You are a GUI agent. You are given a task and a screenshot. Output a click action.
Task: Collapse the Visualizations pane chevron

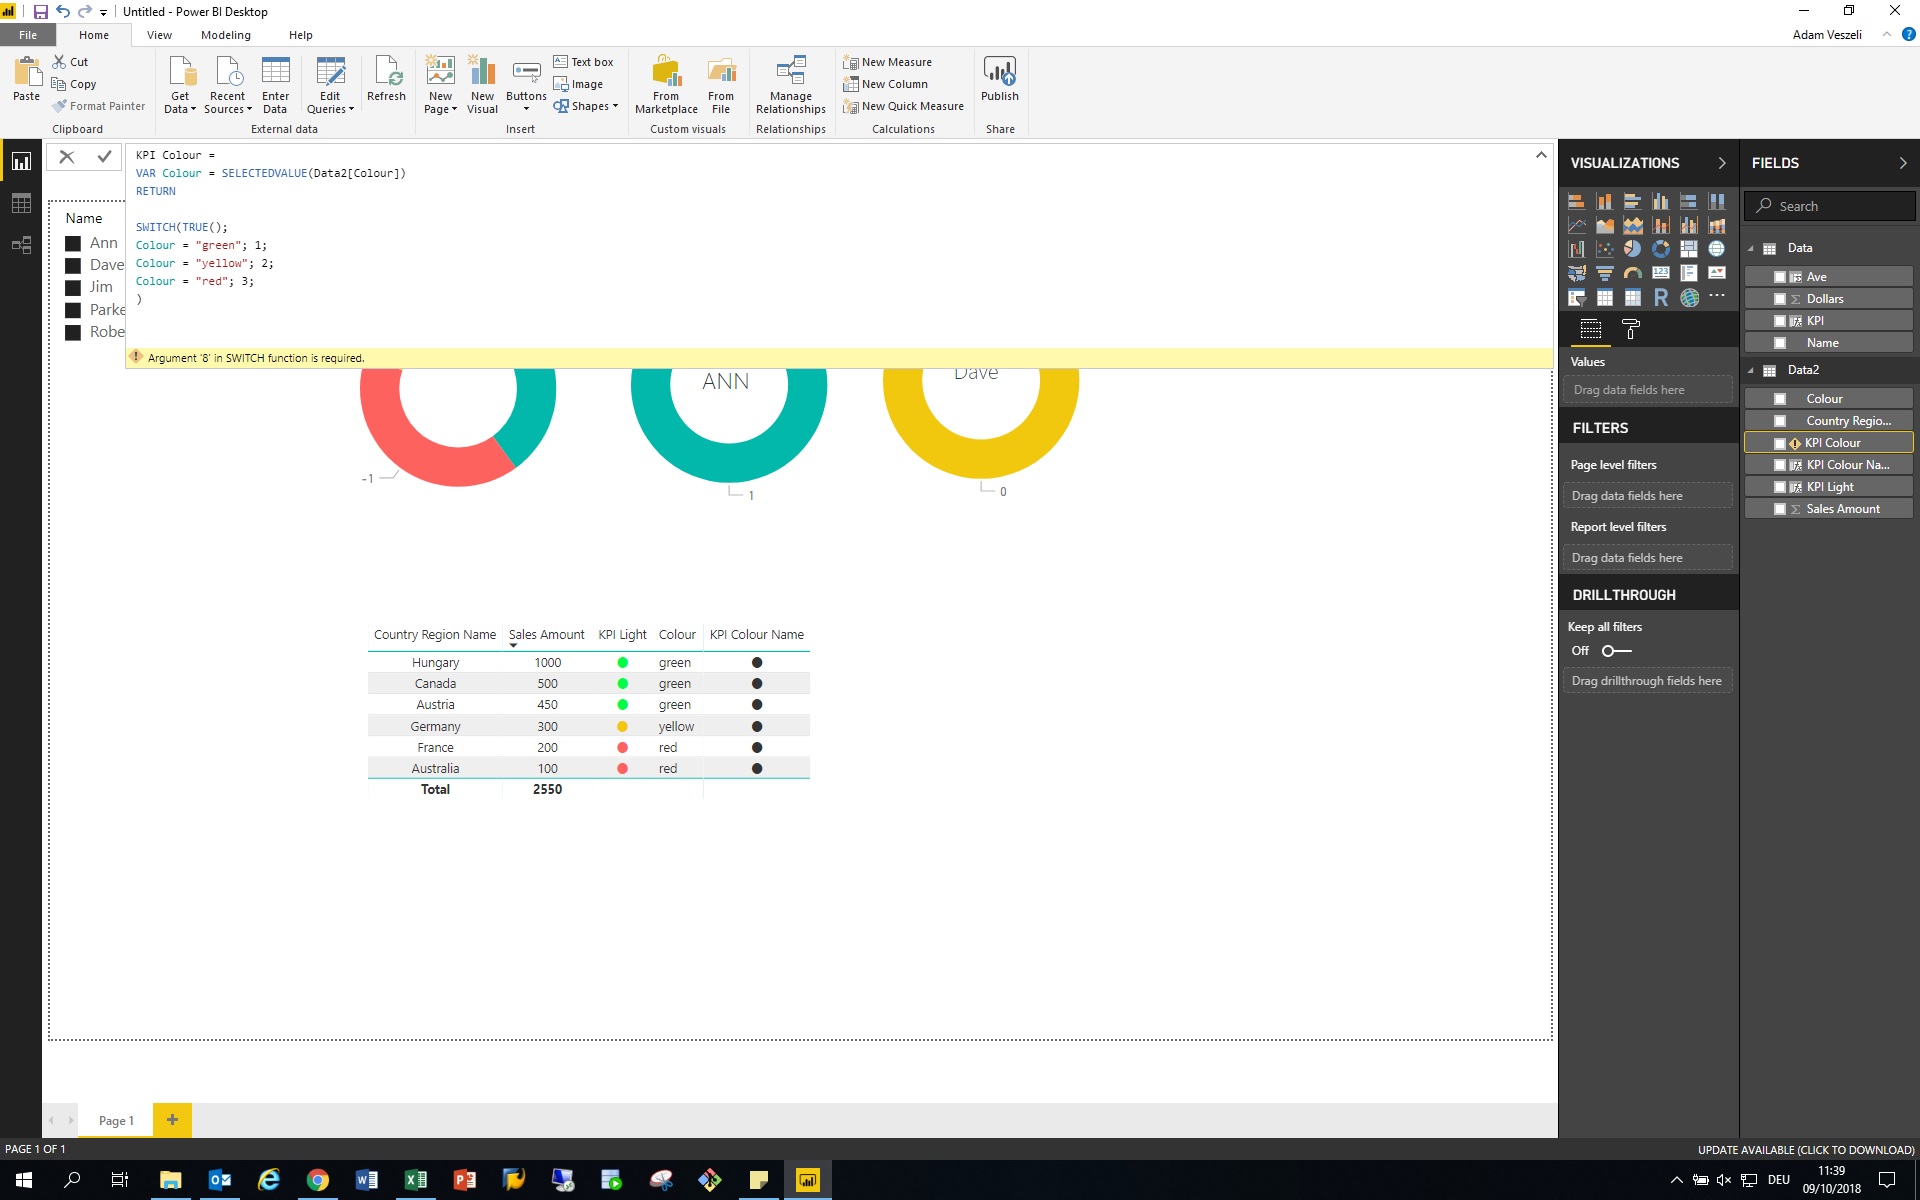(1721, 163)
